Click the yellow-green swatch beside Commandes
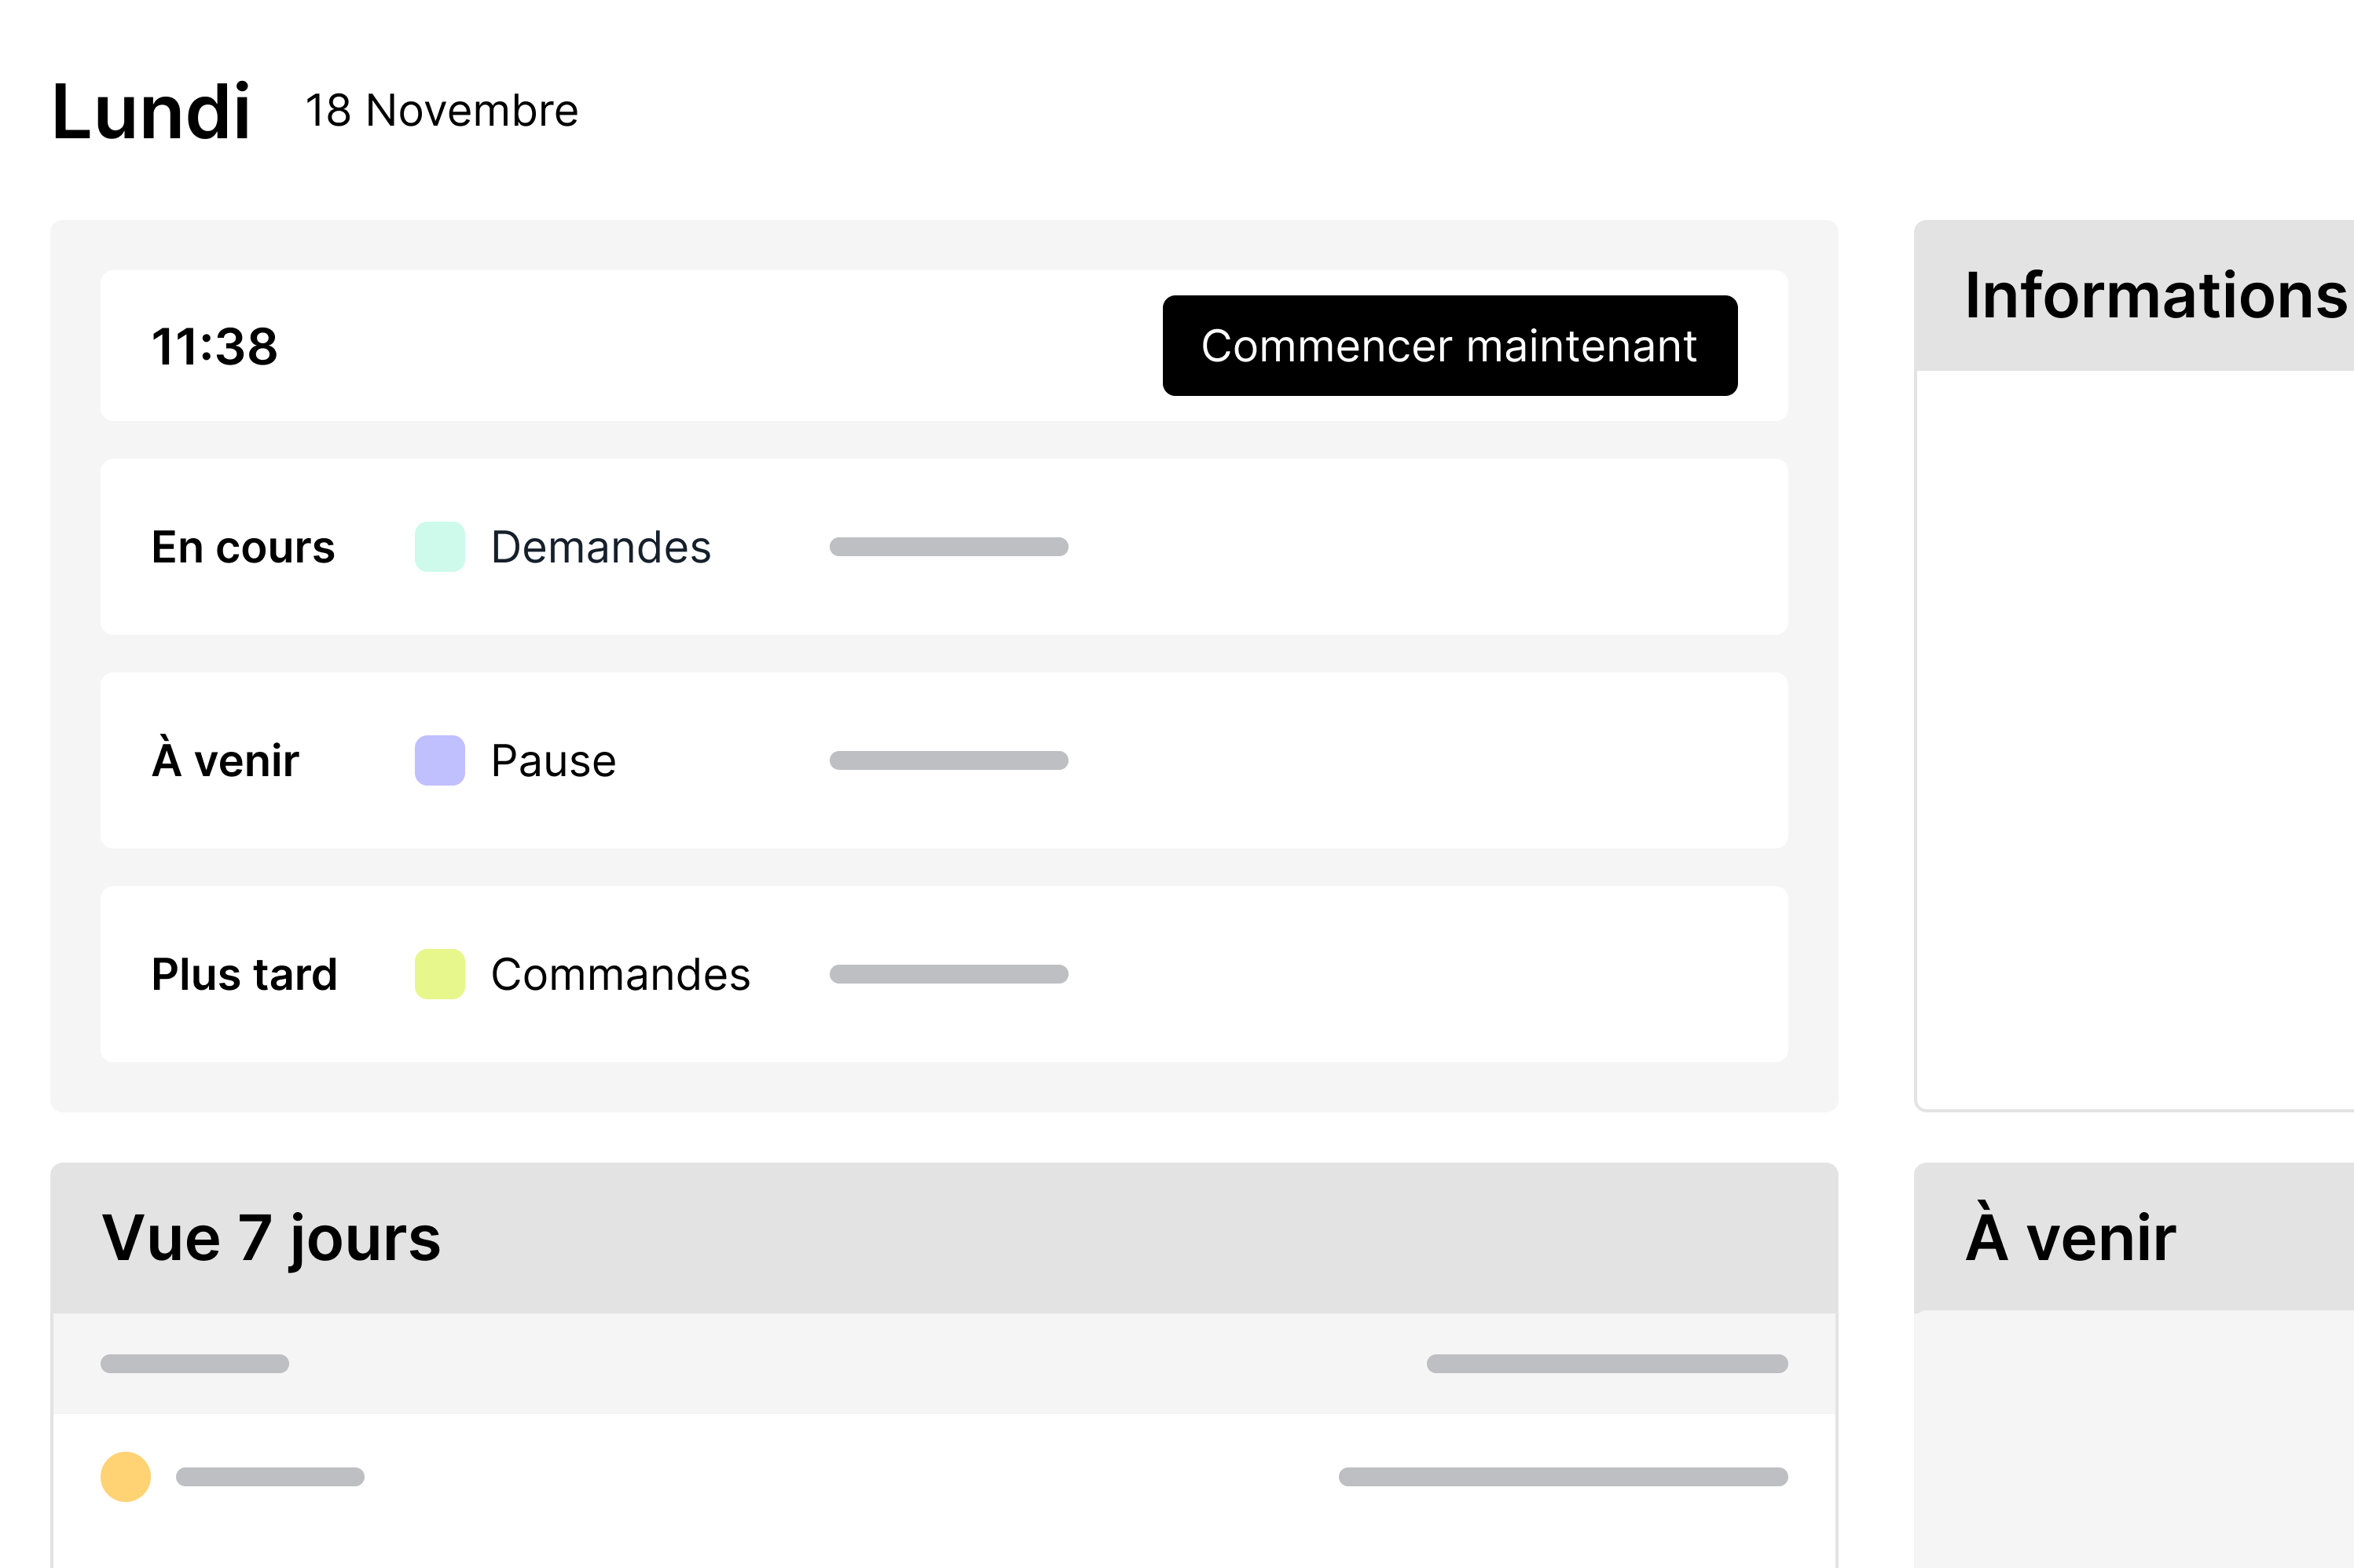 tap(439, 974)
